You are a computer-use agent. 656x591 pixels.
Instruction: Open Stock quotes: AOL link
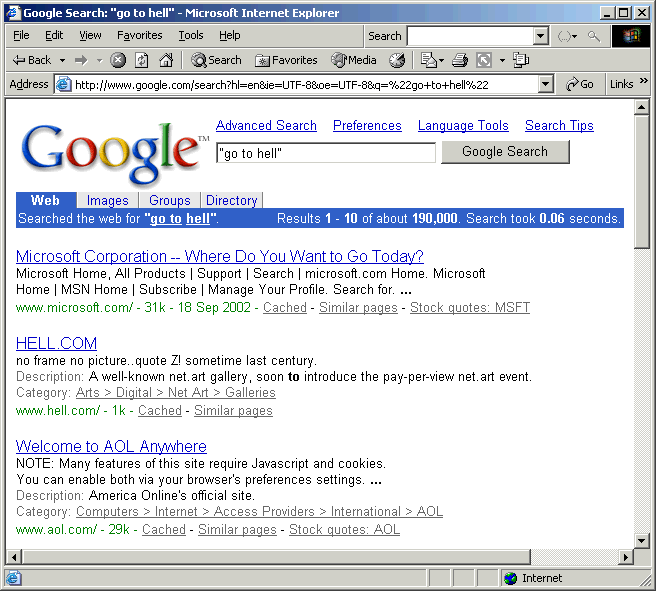[344, 530]
